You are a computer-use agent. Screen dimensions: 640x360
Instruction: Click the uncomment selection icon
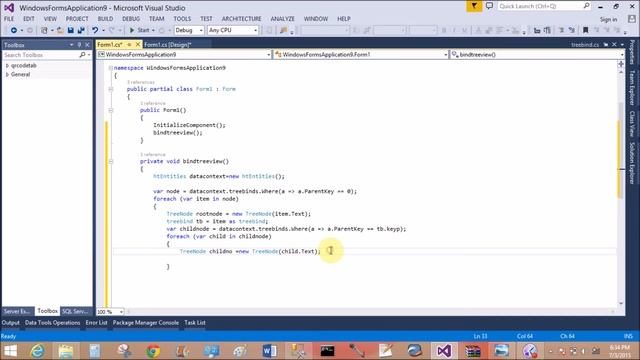572,30
